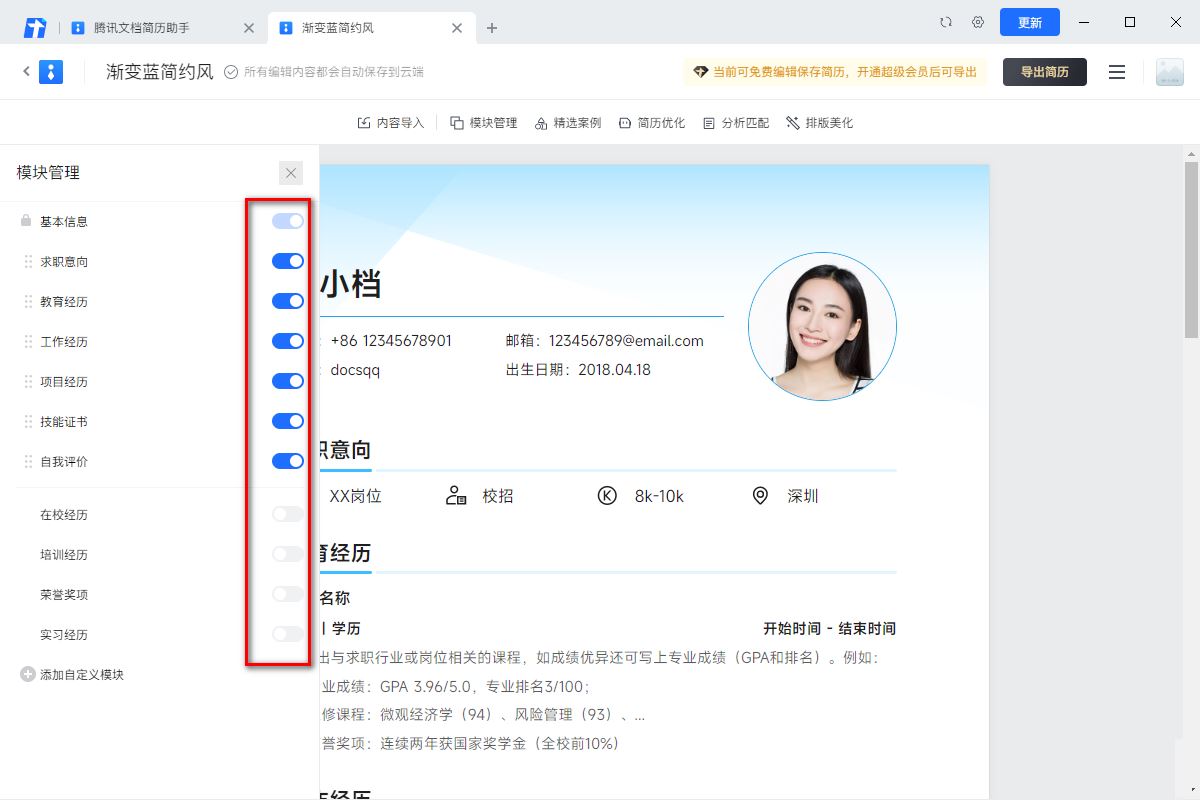
Task: Disable the 教育经历 module switch
Action: pyautogui.click(x=288, y=301)
